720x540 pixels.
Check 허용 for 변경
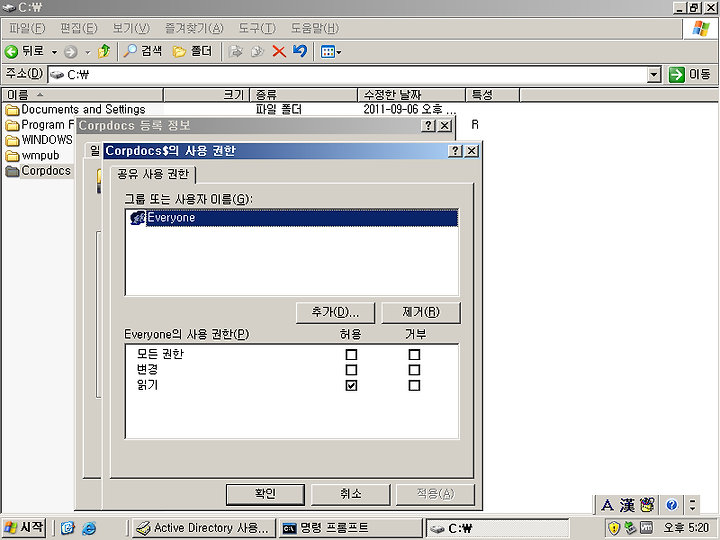tap(351, 370)
